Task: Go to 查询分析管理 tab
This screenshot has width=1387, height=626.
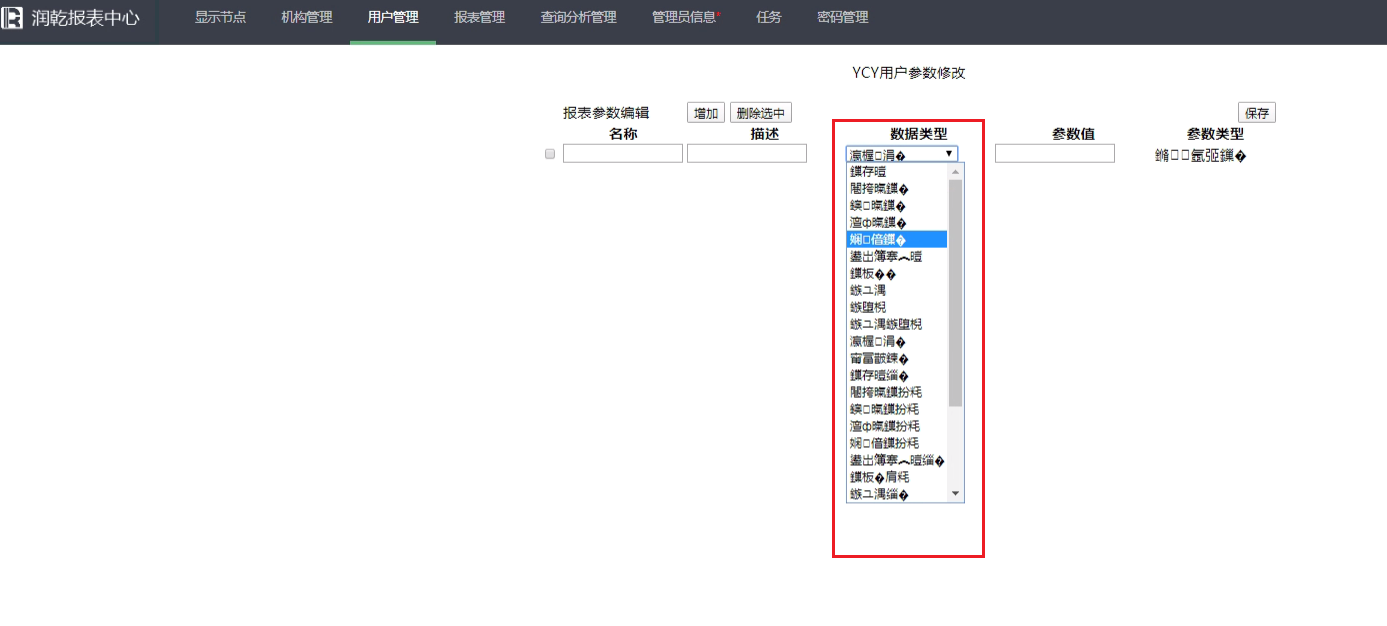Action: [578, 18]
